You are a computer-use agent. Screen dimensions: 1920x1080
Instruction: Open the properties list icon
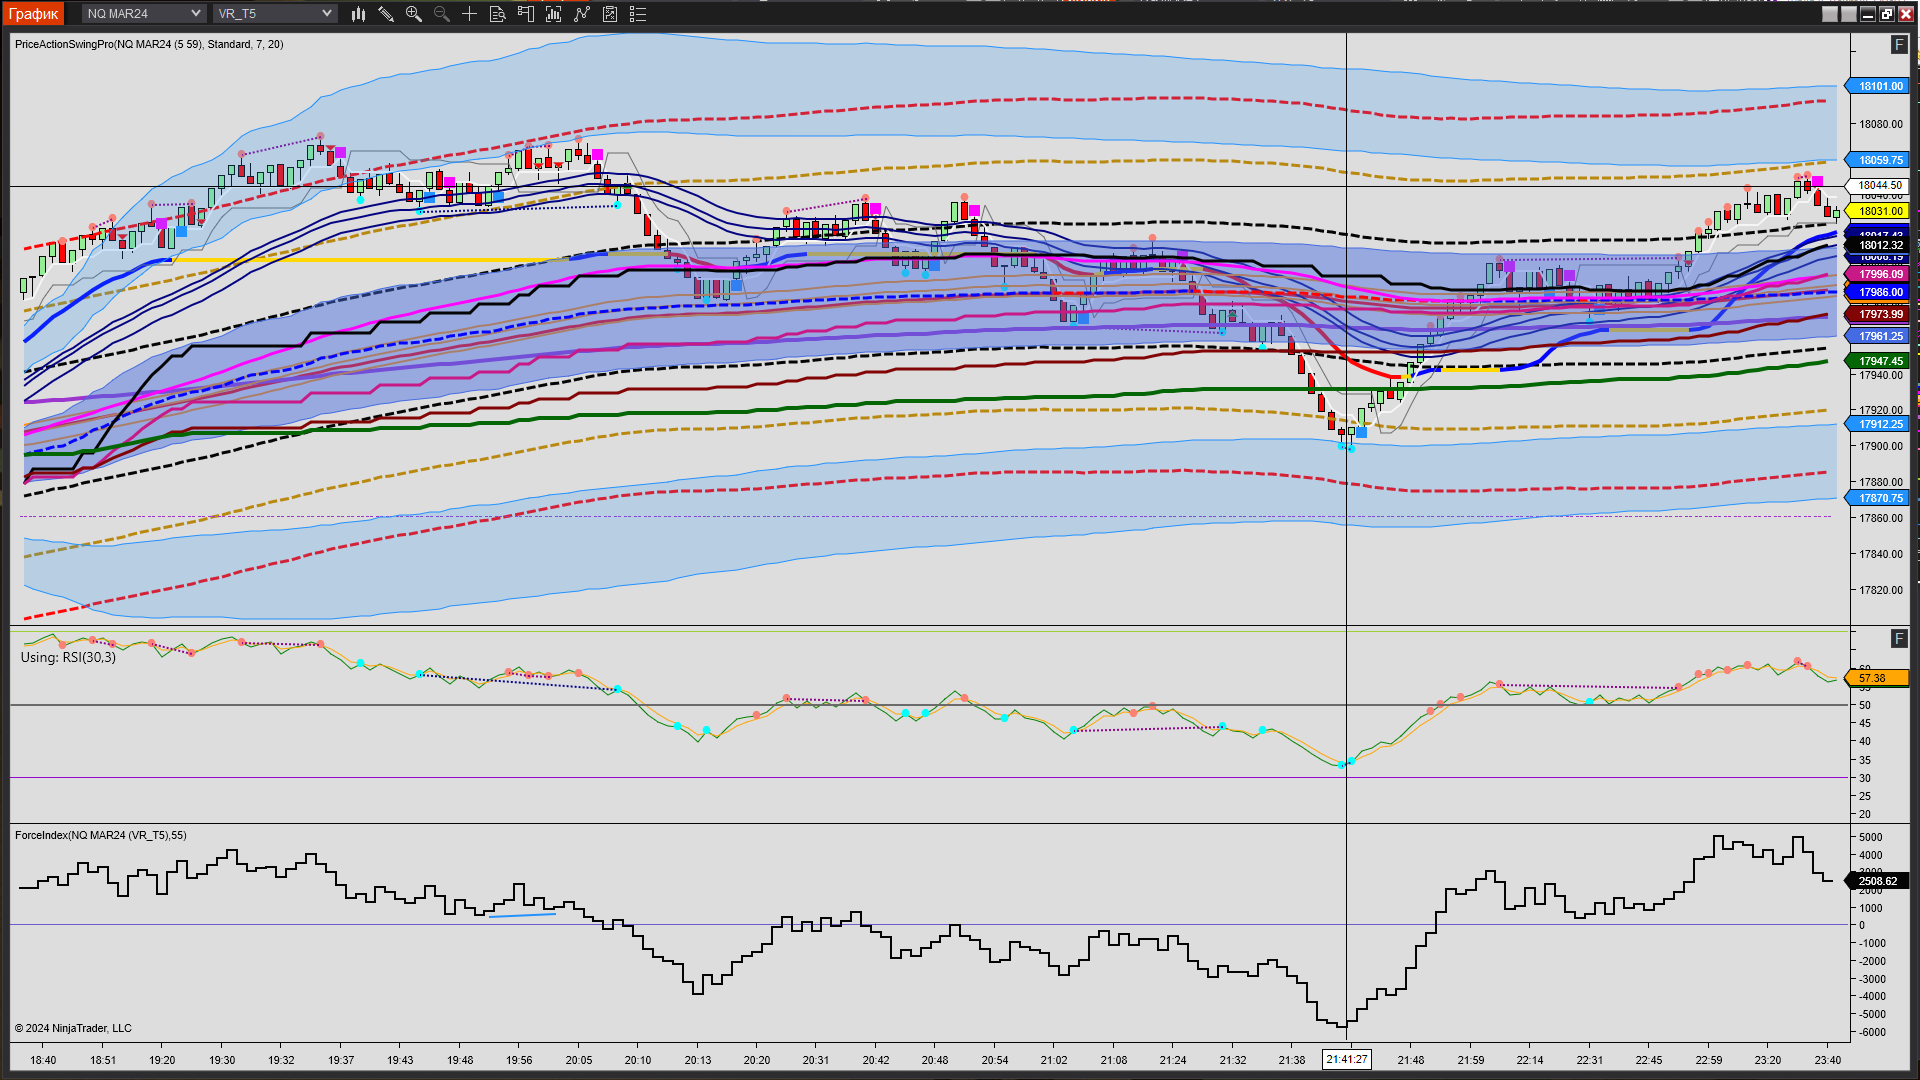[637, 14]
